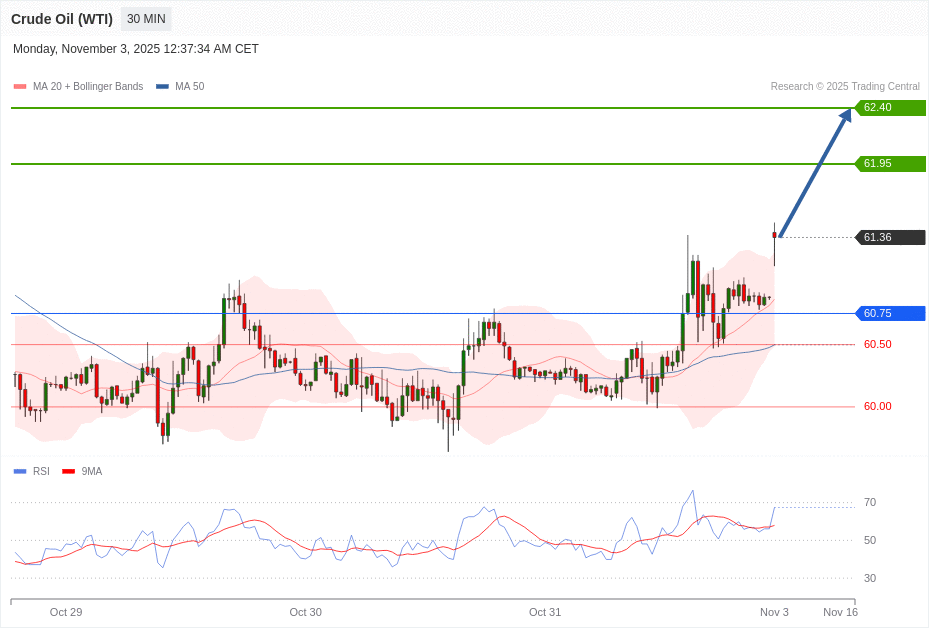This screenshot has height=629, width=929.
Task: Switch to the Nov 3 date tab
Action: [774, 612]
